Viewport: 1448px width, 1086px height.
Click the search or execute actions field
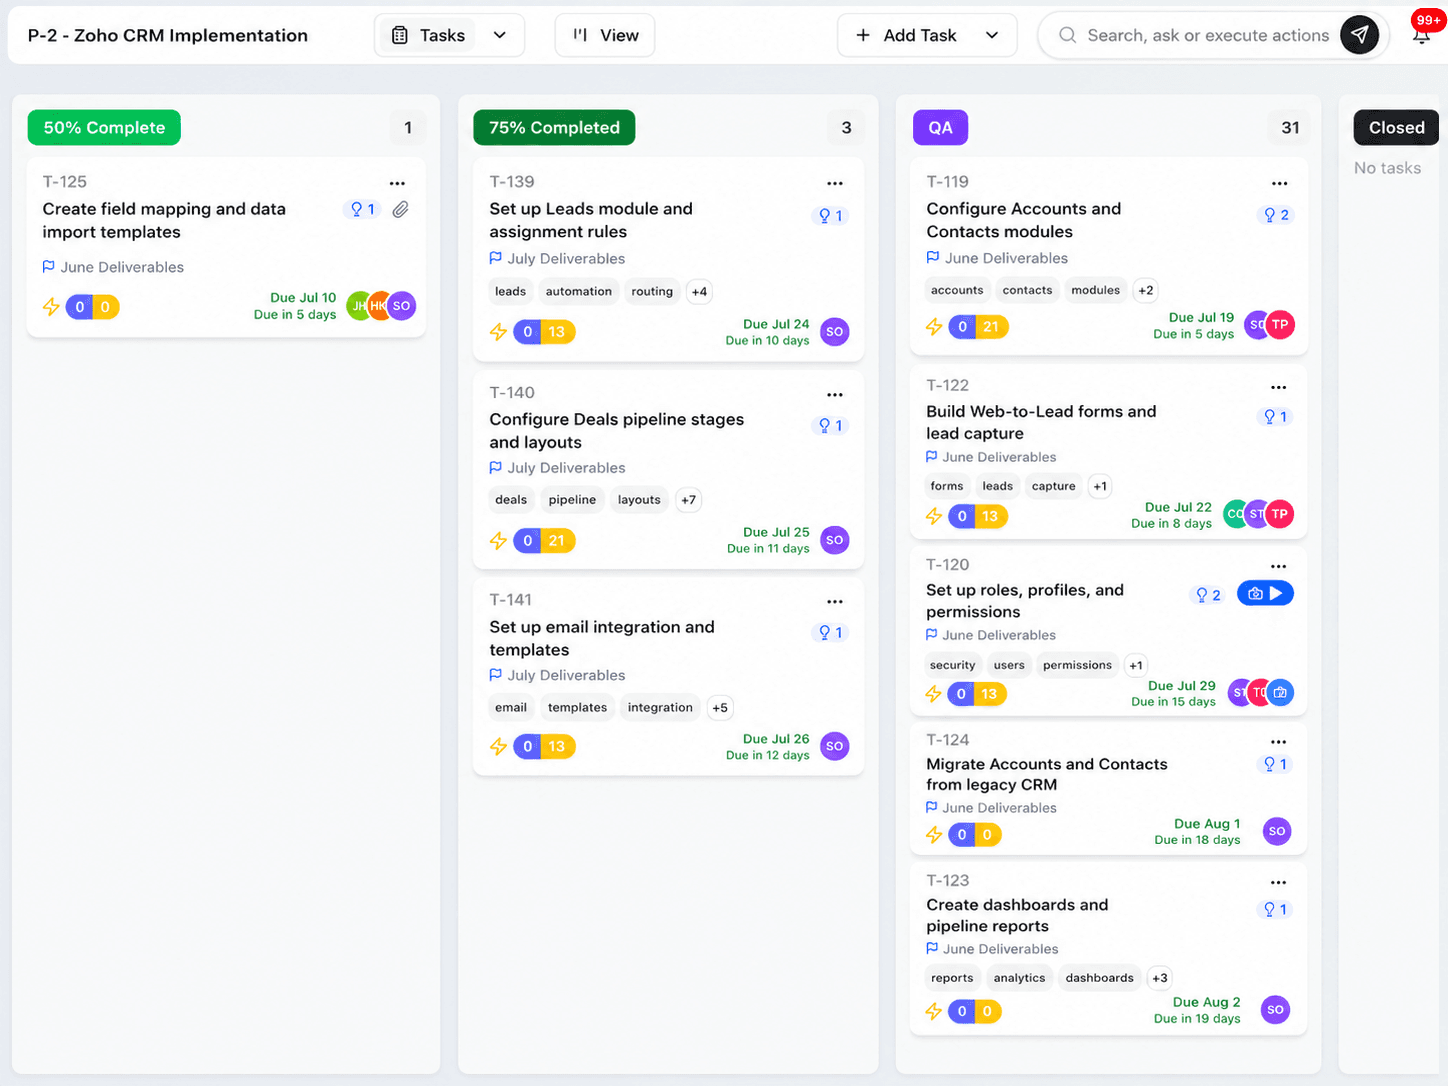tap(1208, 35)
